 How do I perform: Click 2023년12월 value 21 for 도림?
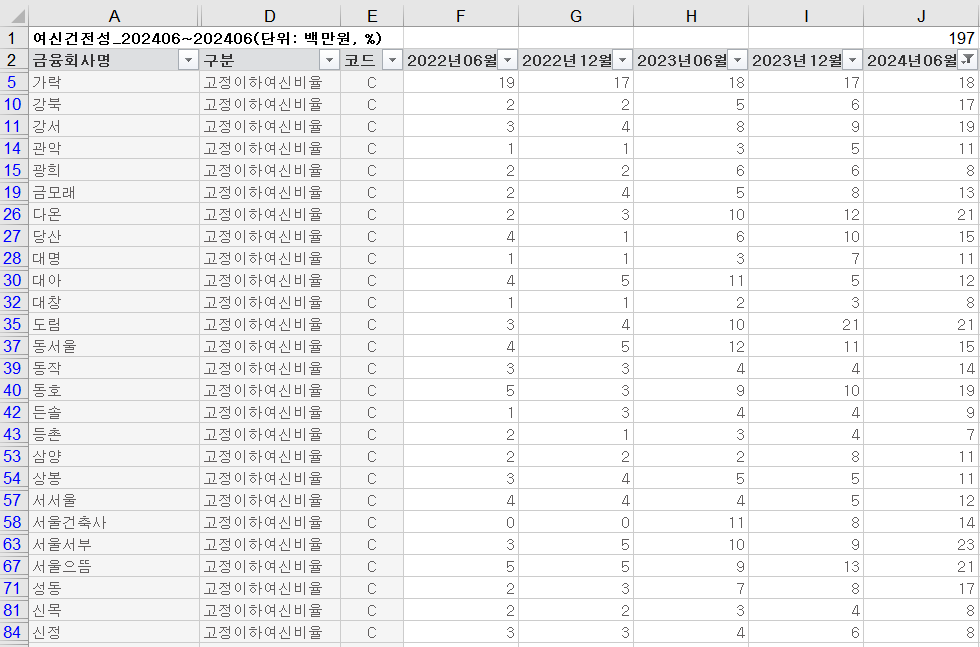click(x=806, y=324)
